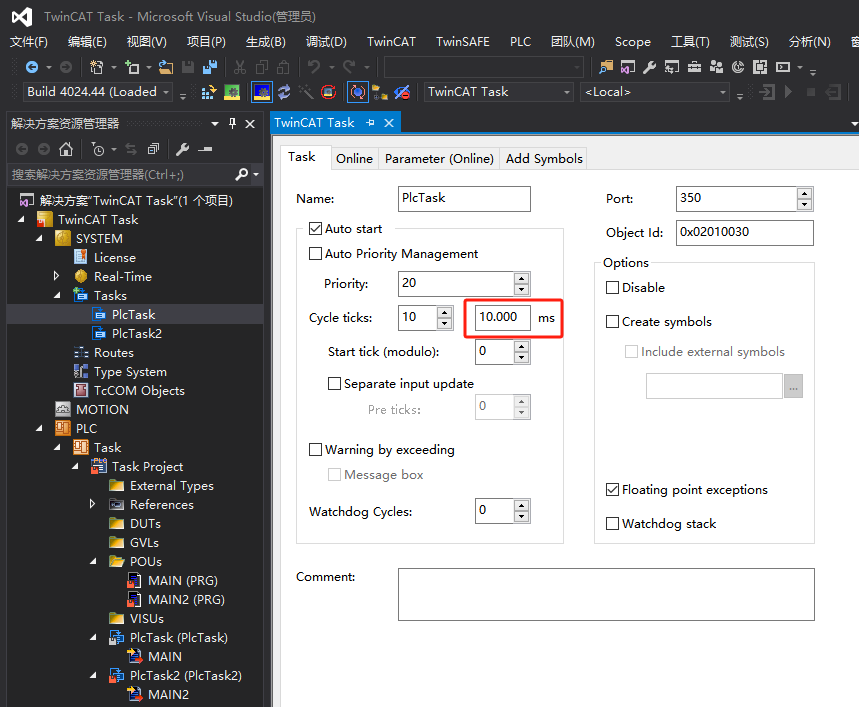Toggle the Auto start checkbox

coord(315,228)
